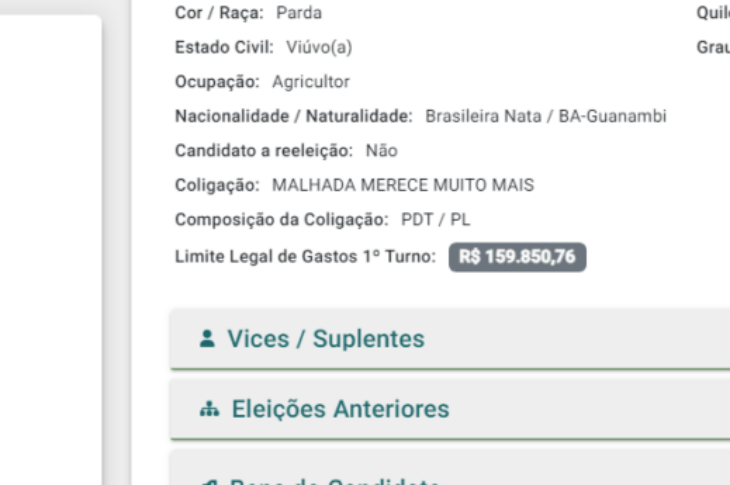
Task: Click the Ocupação field label
Action: tap(213, 82)
